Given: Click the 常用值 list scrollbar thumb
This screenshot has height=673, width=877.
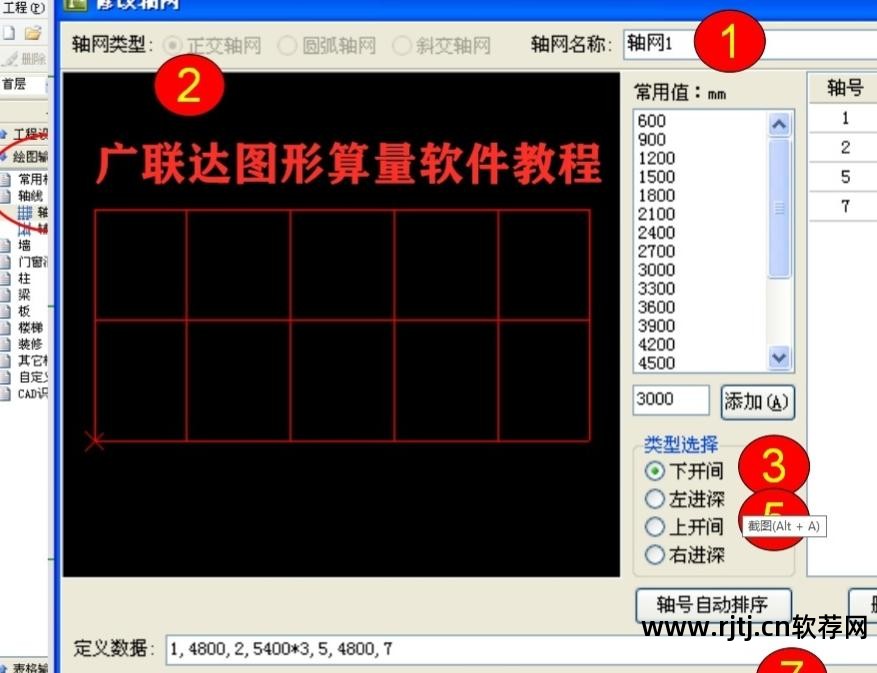Looking at the screenshot, I should [779, 208].
